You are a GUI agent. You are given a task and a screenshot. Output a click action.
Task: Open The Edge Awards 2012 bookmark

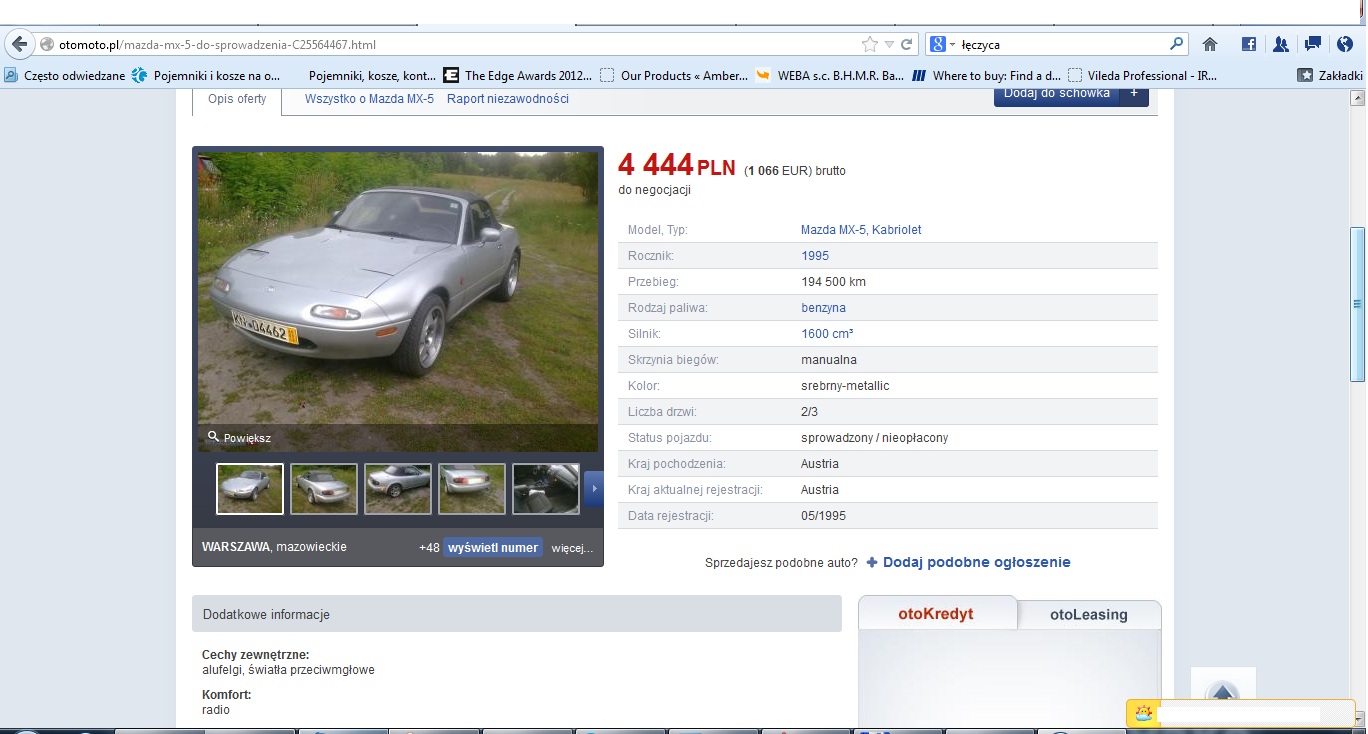pyautogui.click(x=519, y=75)
